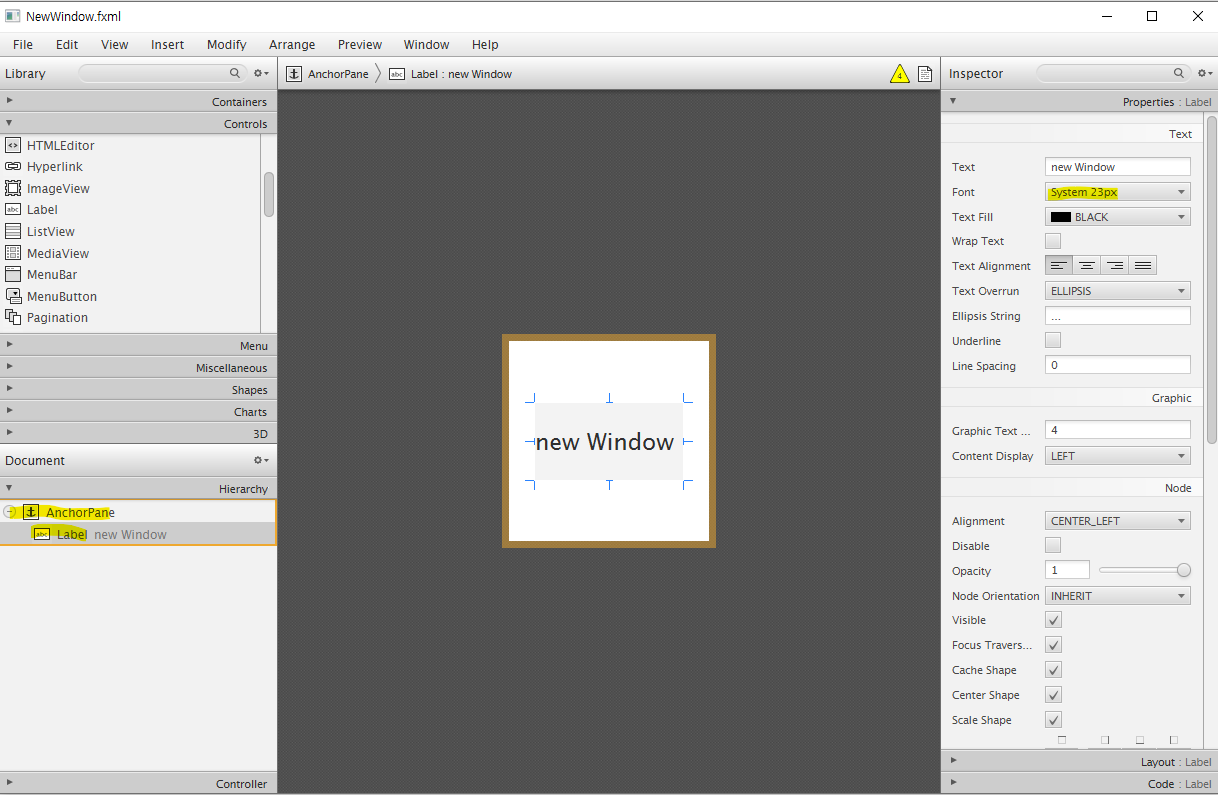
Task: Open the Modify menu
Action: (x=227, y=44)
